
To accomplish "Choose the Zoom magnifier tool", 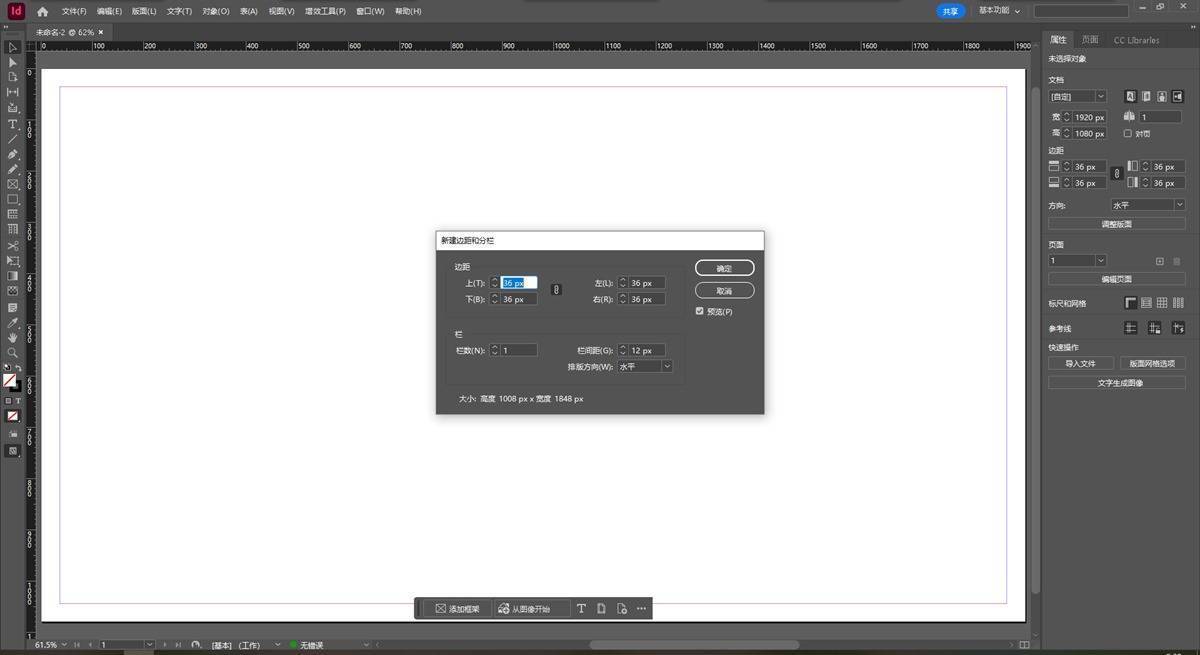I will click(x=13, y=353).
